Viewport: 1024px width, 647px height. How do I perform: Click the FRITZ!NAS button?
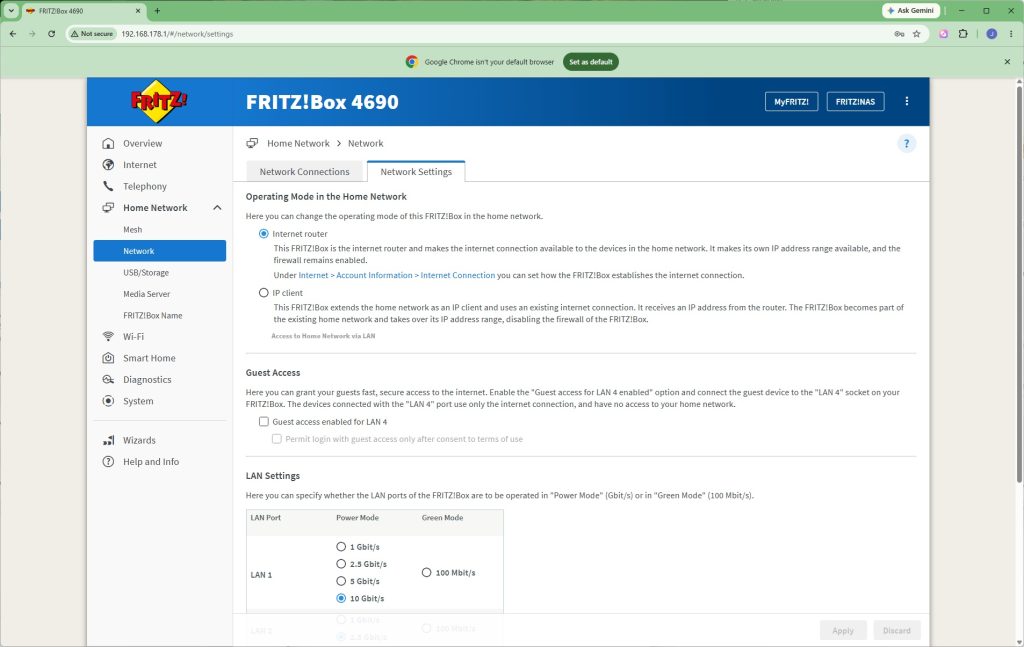pyautogui.click(x=856, y=102)
